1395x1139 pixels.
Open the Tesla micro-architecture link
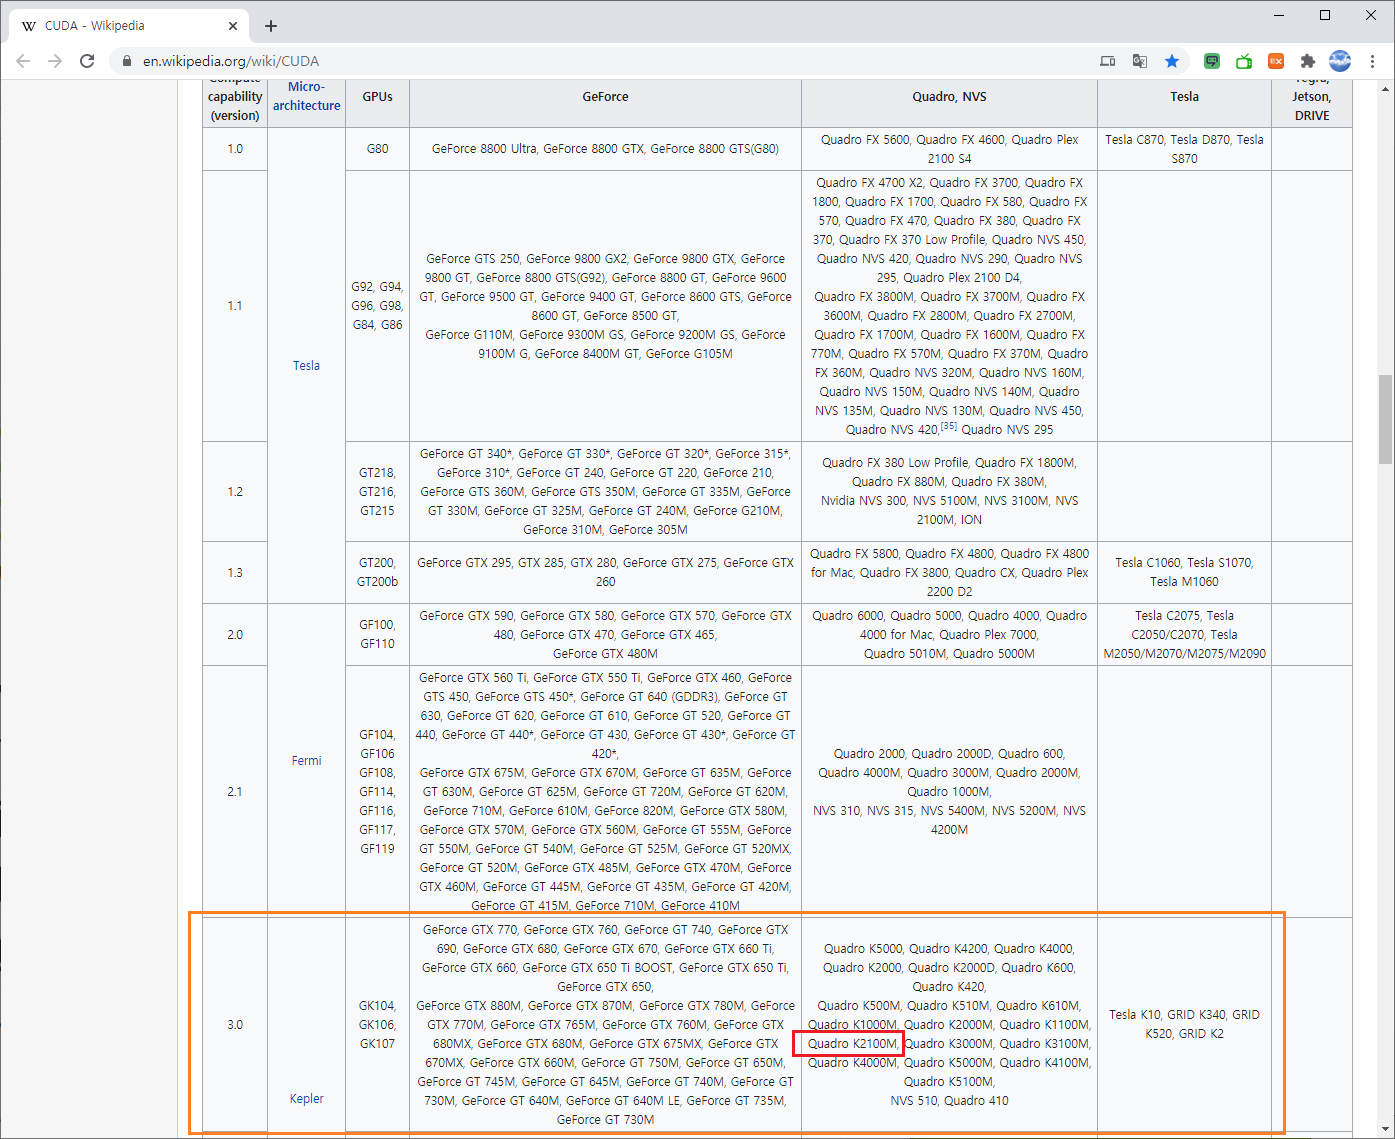[306, 366]
